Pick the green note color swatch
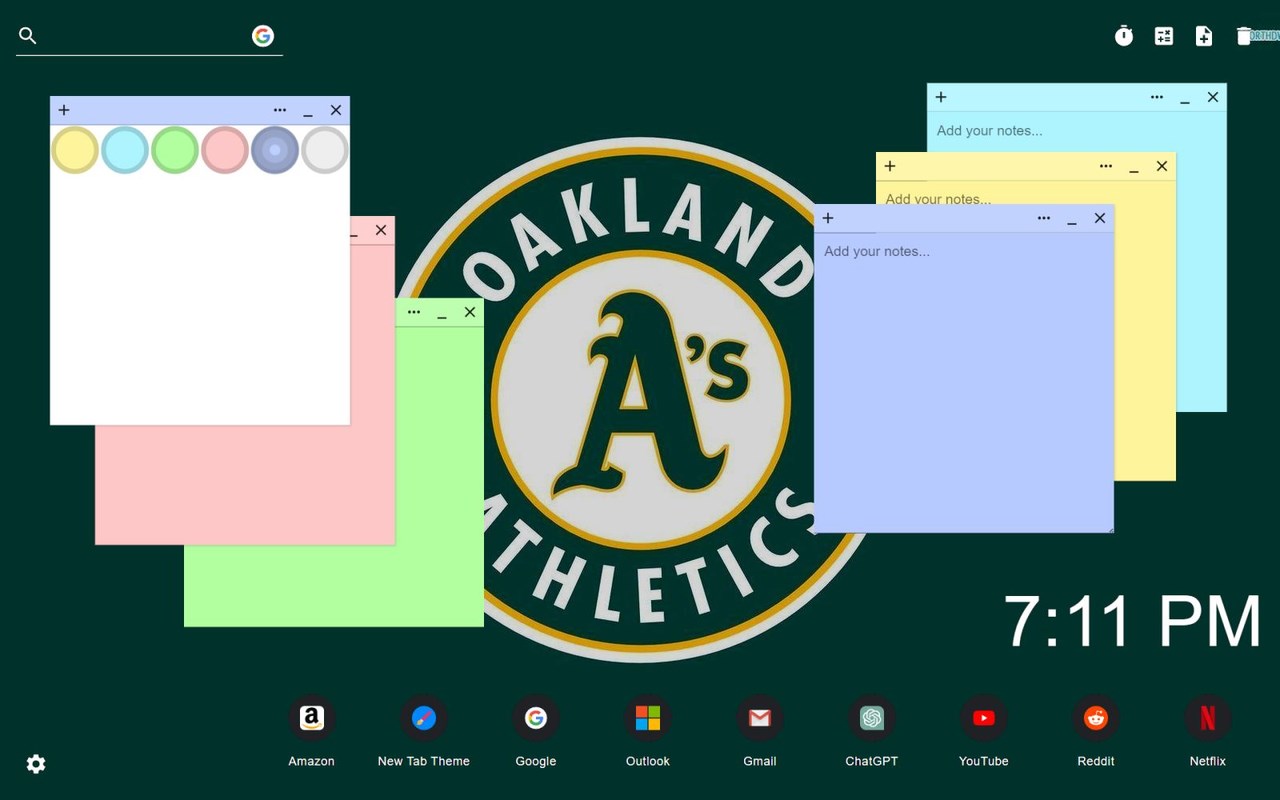This screenshot has width=1280, height=800. 175,150
